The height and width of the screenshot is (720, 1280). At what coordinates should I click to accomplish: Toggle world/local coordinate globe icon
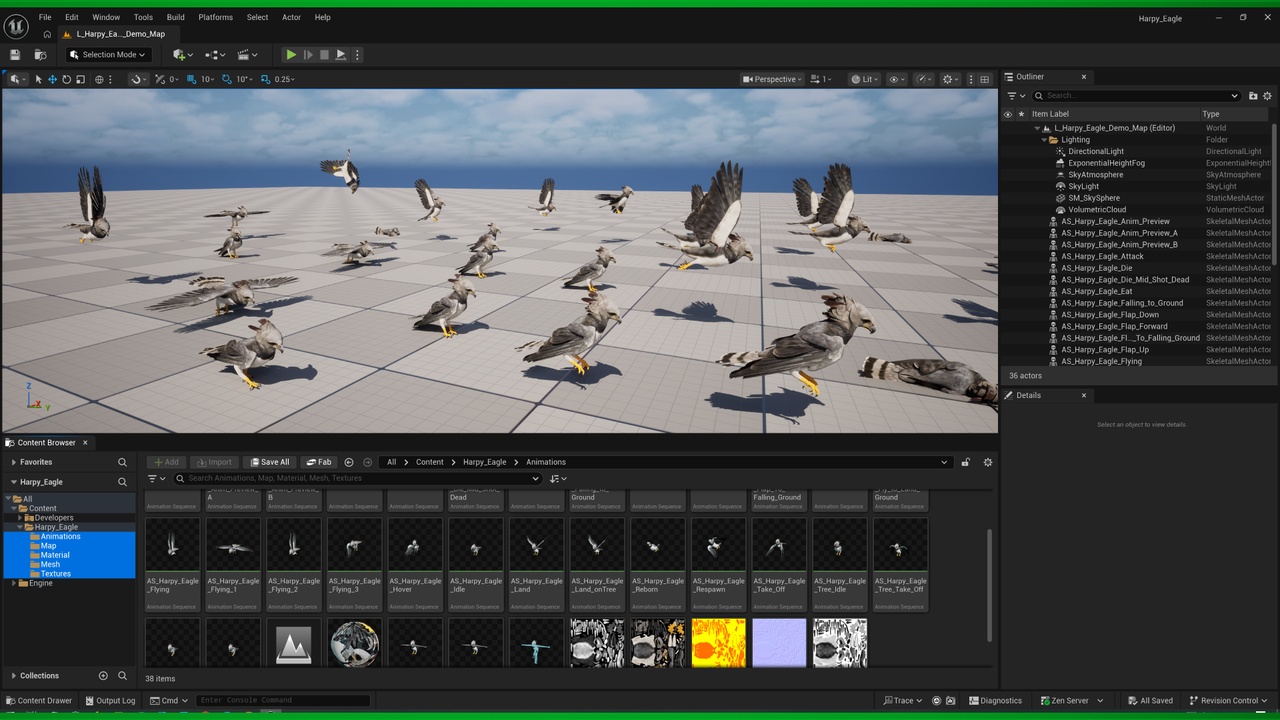pos(99,79)
